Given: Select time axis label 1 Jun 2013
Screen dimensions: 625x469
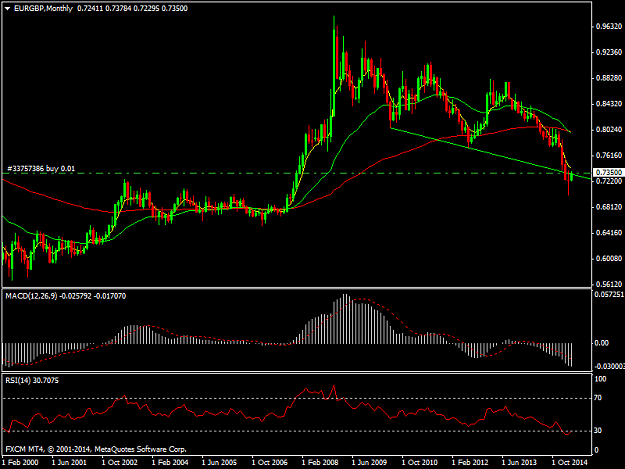Looking at the screenshot, I should 519,462.
